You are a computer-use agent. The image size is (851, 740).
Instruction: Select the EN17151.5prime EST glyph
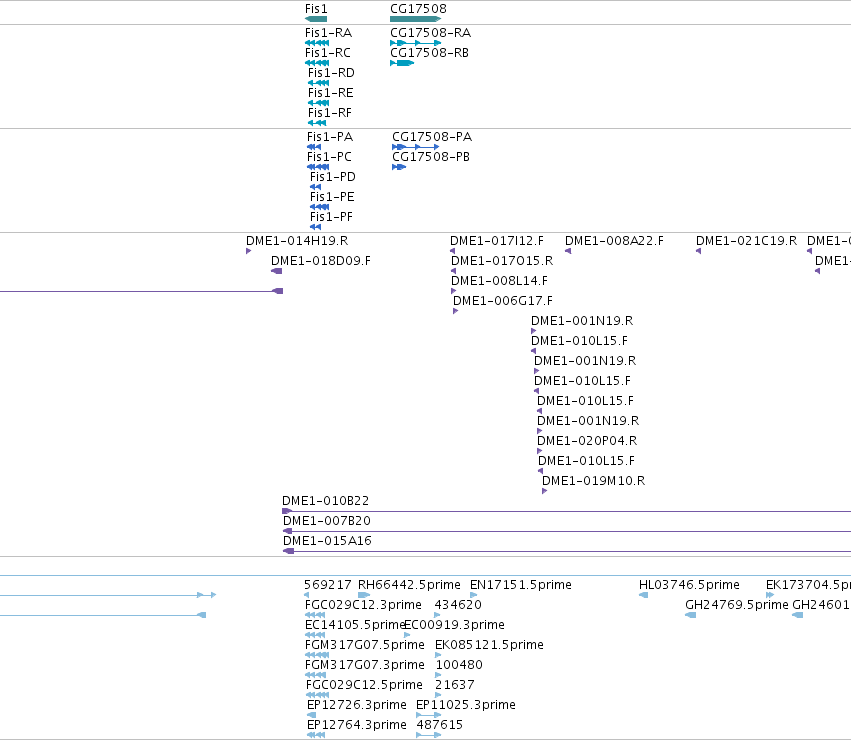pos(473,596)
